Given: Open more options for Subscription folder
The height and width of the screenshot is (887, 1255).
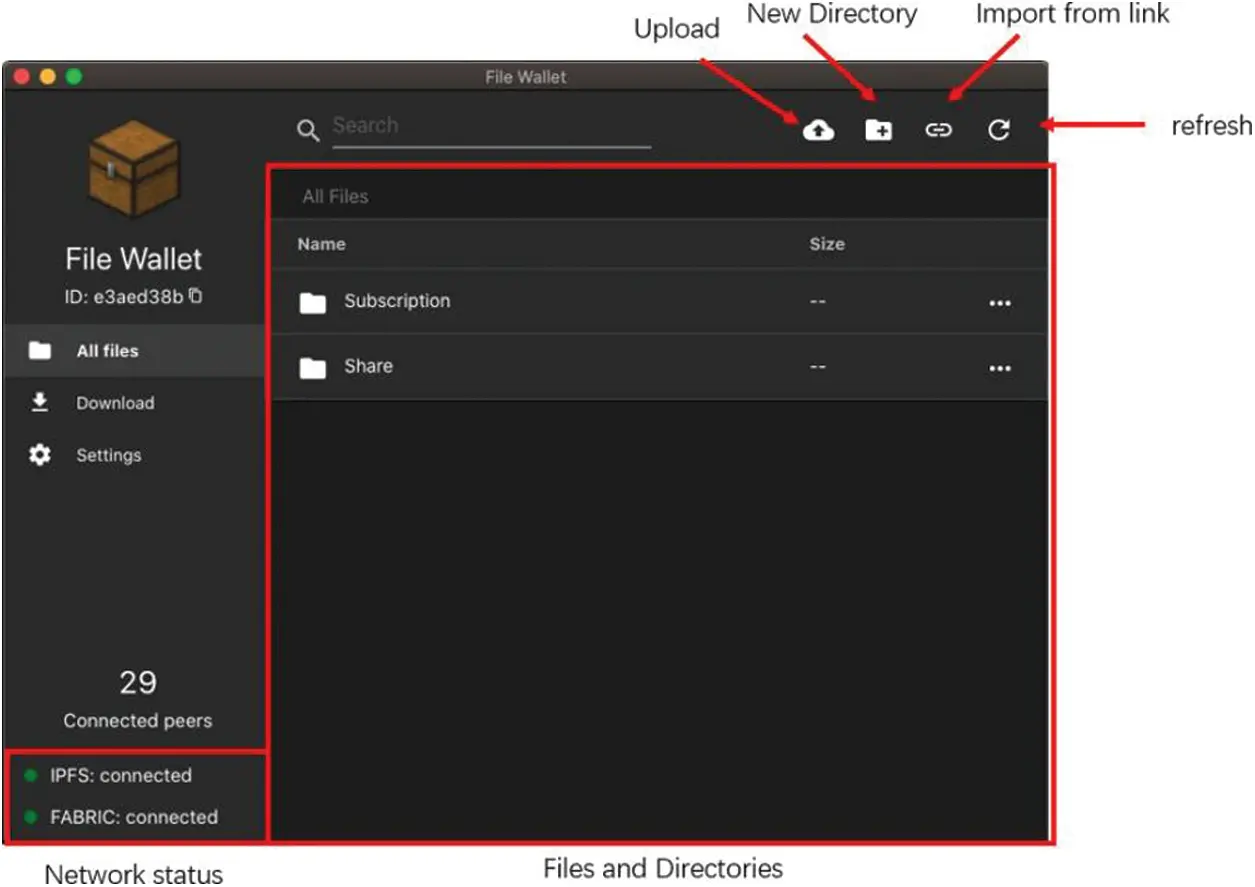Looking at the screenshot, I should pyautogui.click(x=1000, y=303).
